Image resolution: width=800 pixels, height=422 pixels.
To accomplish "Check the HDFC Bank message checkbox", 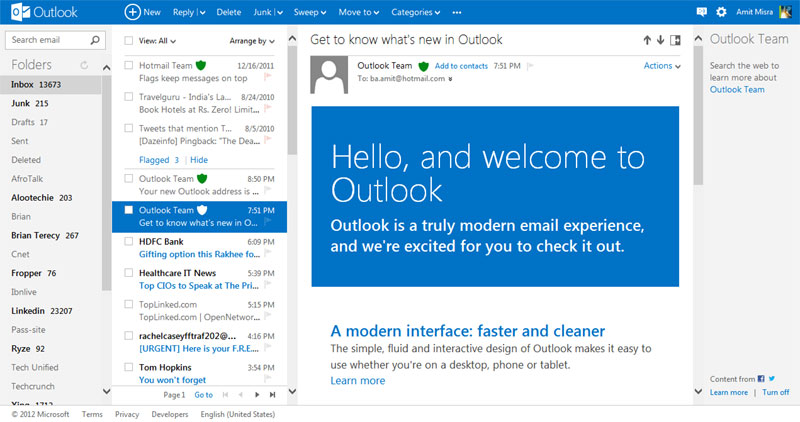I will point(129,241).
